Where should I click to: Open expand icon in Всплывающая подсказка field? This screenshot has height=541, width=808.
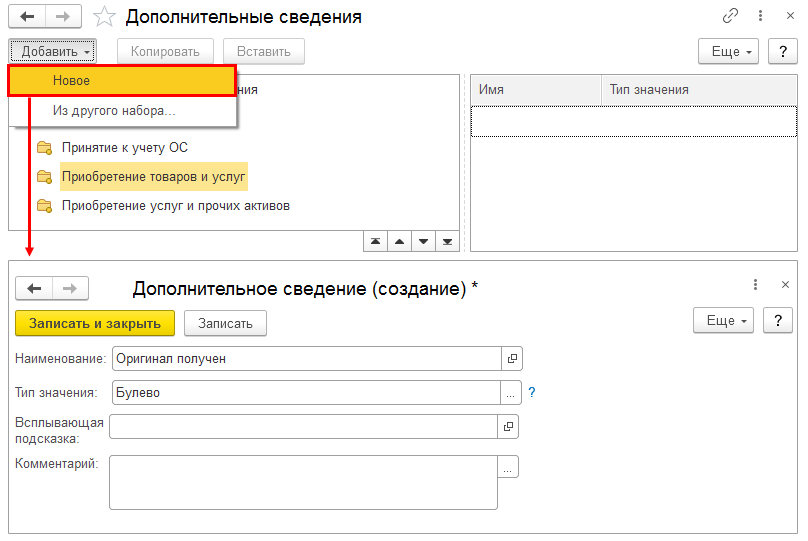508,427
